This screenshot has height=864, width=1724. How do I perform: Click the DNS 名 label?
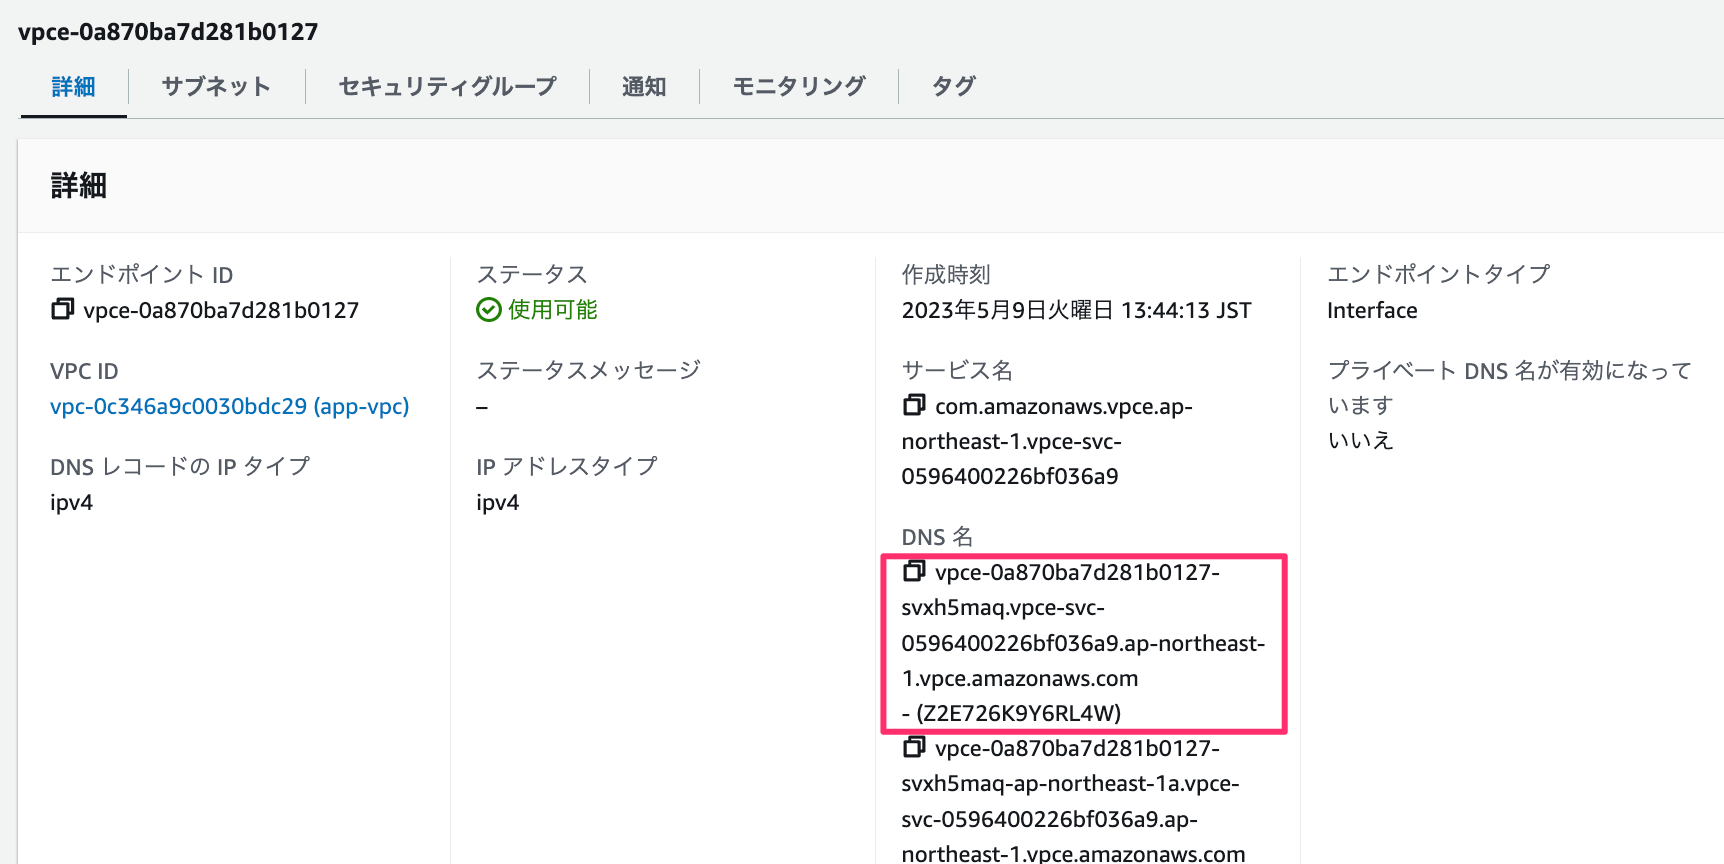pos(937,537)
